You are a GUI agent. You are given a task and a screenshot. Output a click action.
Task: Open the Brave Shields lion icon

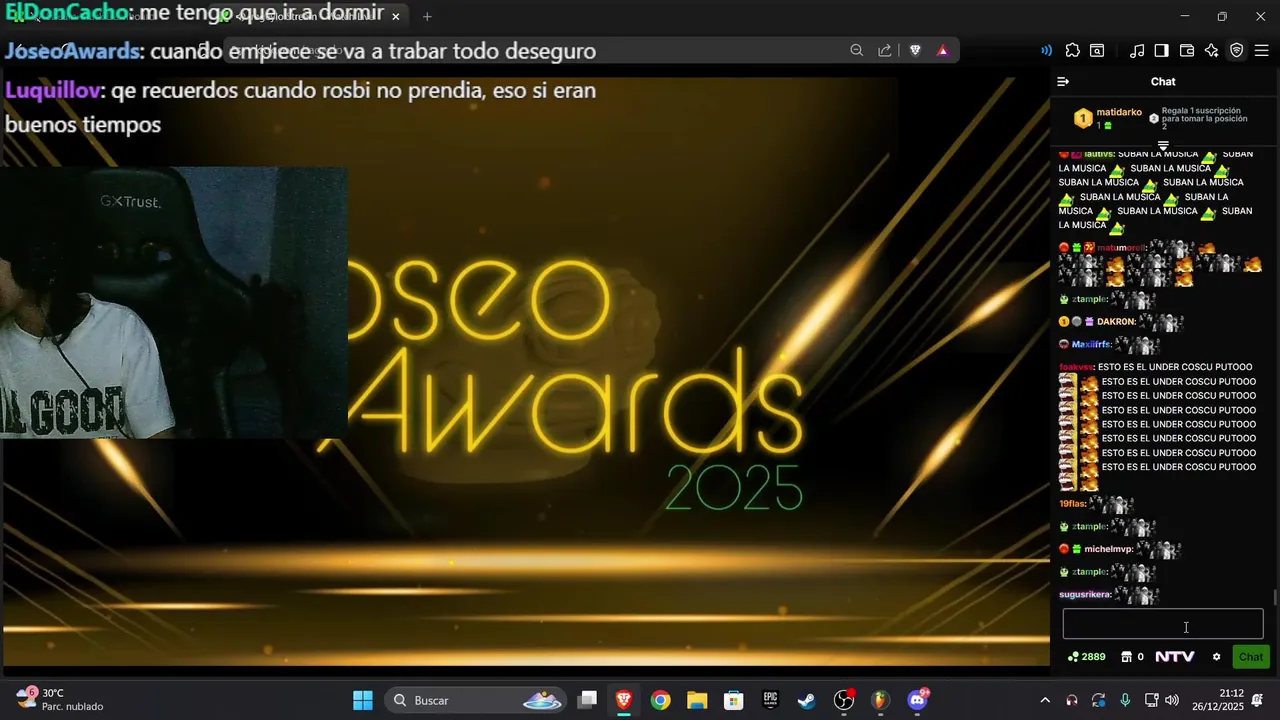pyautogui.click(x=915, y=50)
